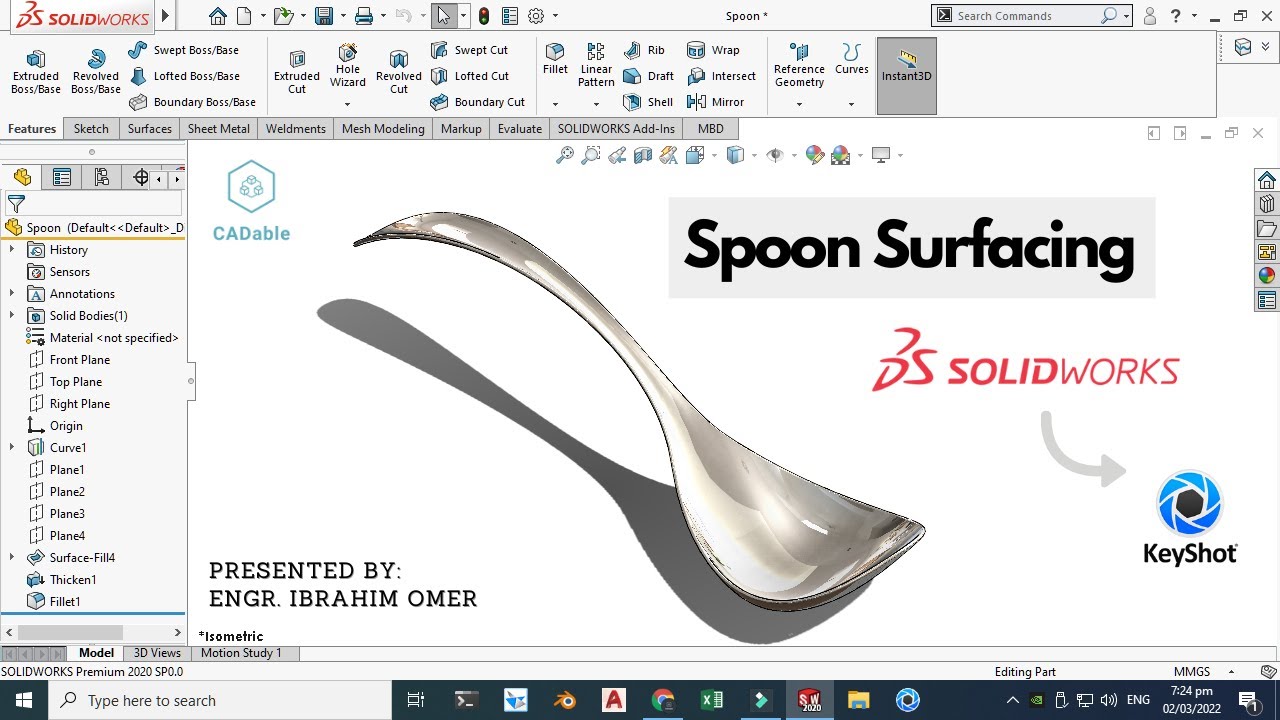Apply the Fillet tool
1280x720 pixels.
click(555, 59)
